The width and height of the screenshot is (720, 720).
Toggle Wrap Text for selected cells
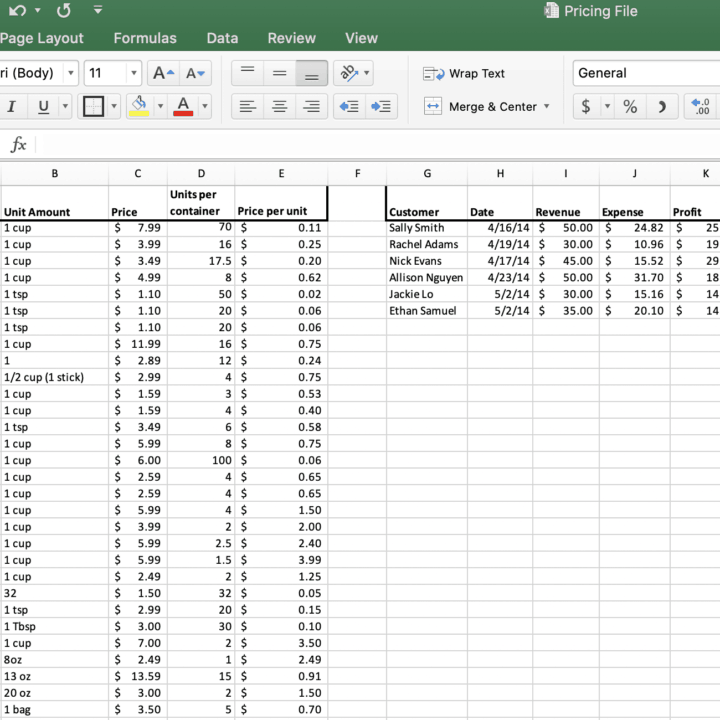[465, 73]
